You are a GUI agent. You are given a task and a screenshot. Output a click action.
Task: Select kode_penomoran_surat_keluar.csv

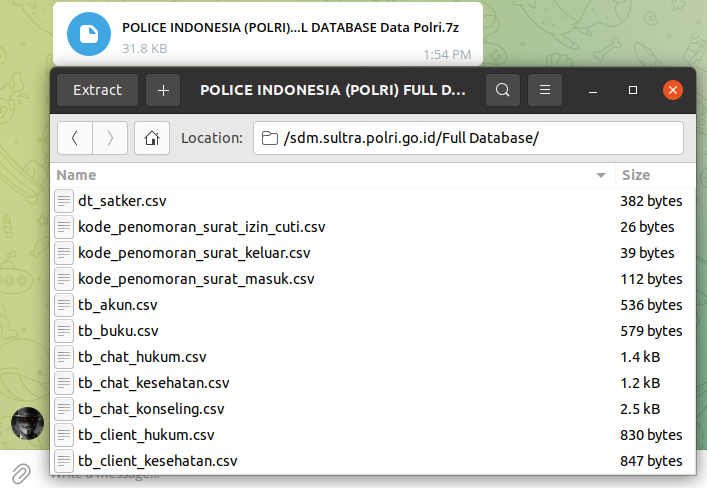pos(373,253)
